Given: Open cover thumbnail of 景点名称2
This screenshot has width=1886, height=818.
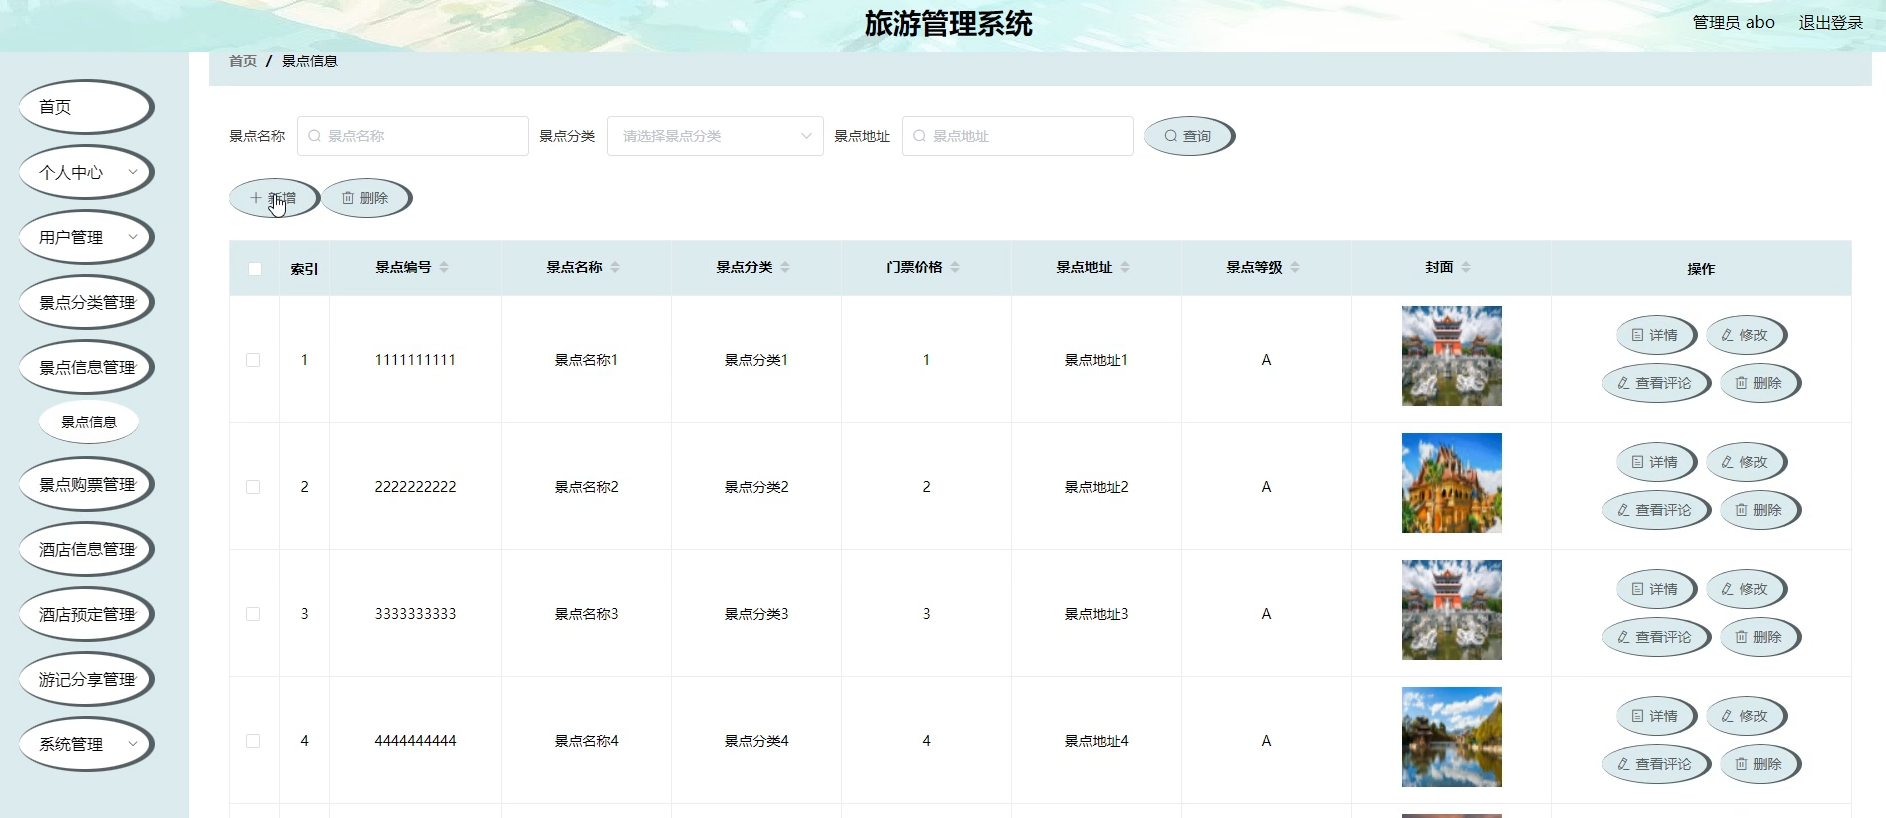Looking at the screenshot, I should pyautogui.click(x=1452, y=483).
